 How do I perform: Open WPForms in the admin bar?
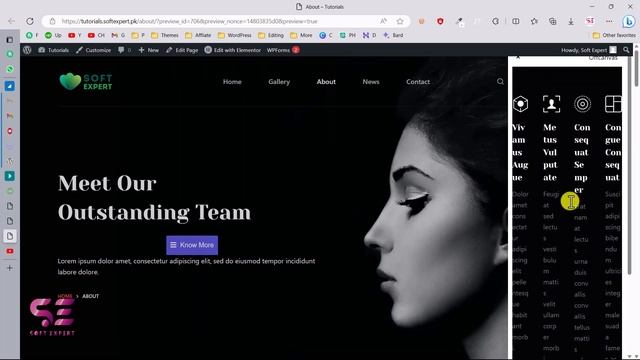point(283,50)
